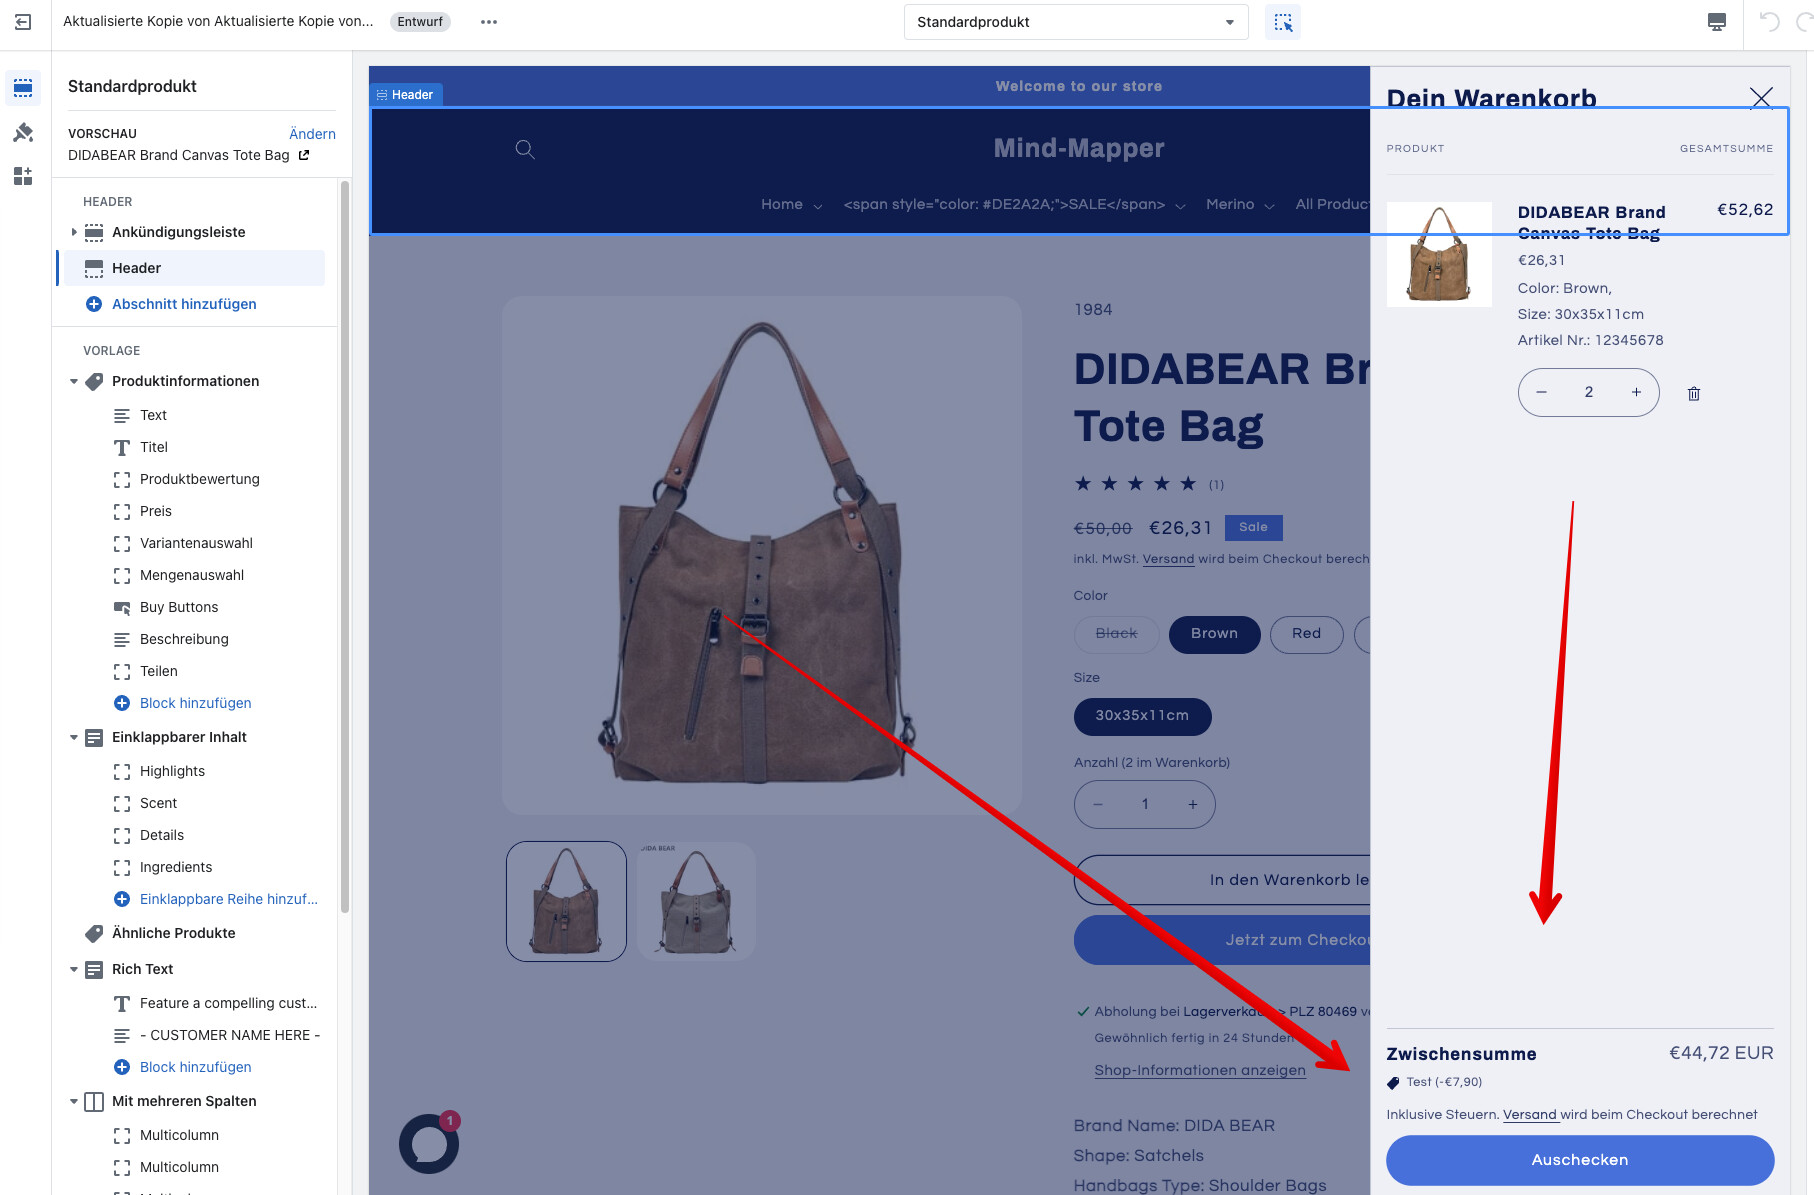1814x1195 pixels.
Task: Select the Produktbewertung block
Action: [200, 479]
